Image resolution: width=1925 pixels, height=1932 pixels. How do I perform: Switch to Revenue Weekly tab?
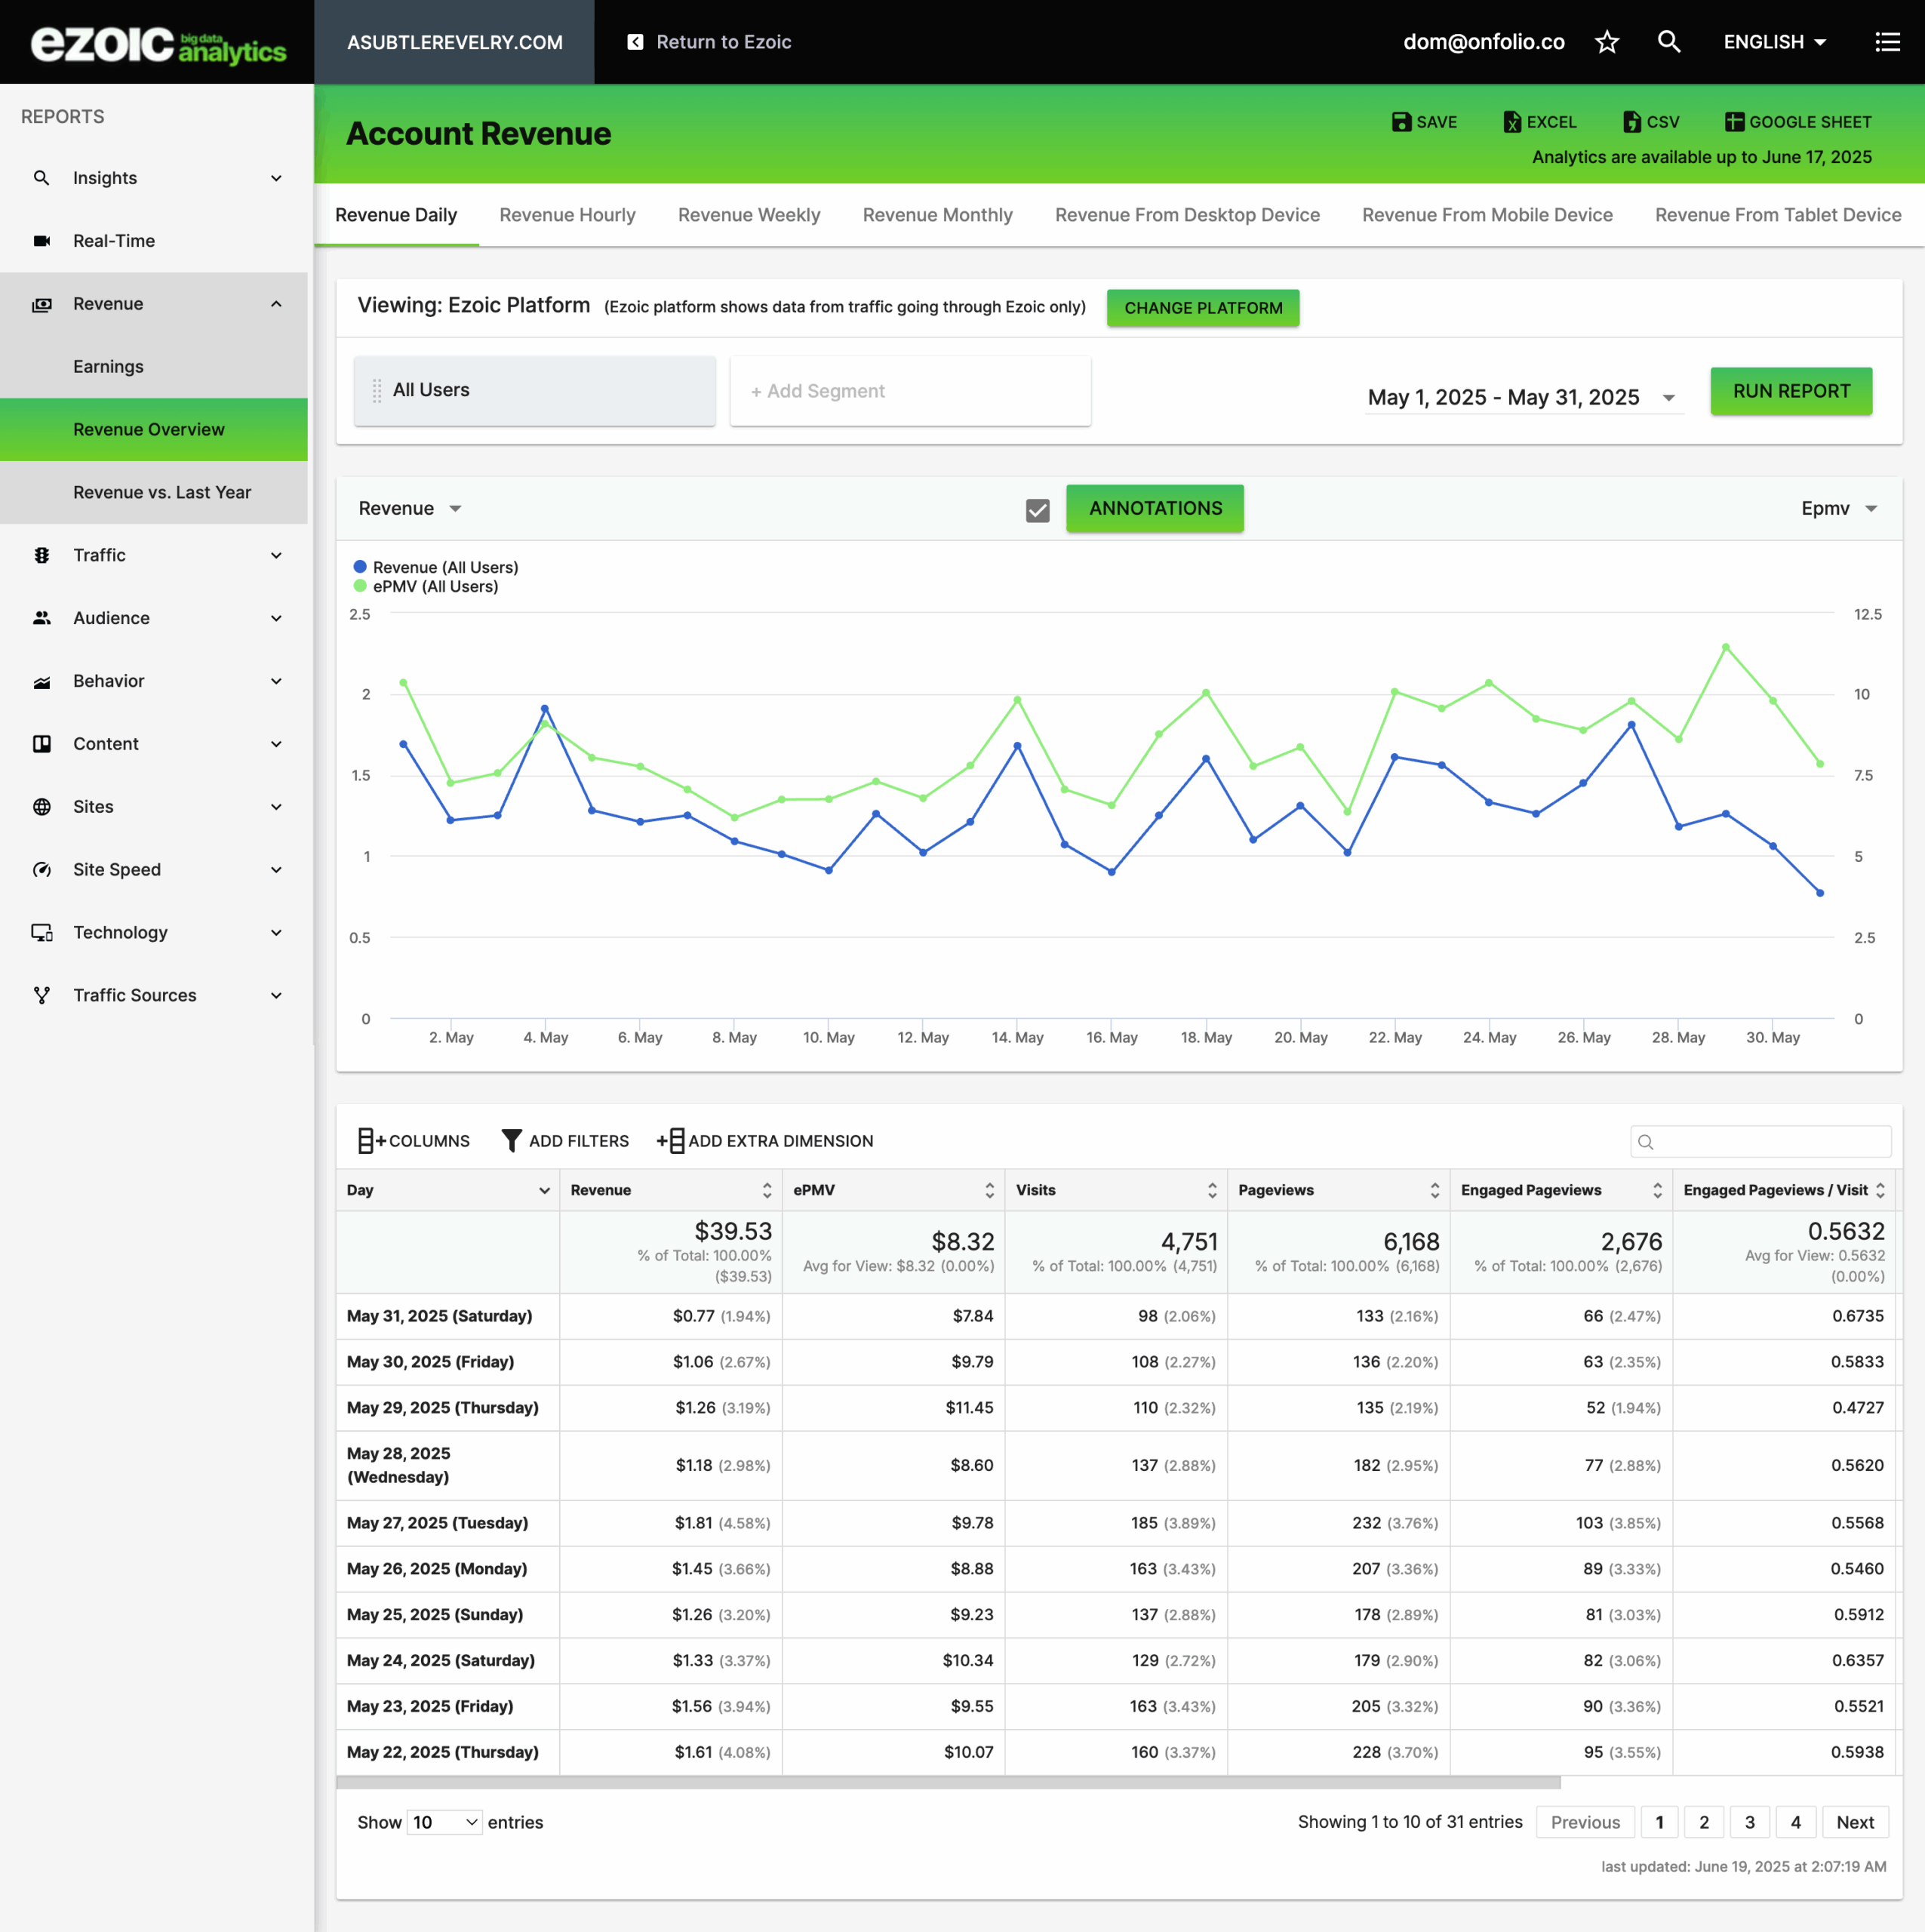point(749,215)
